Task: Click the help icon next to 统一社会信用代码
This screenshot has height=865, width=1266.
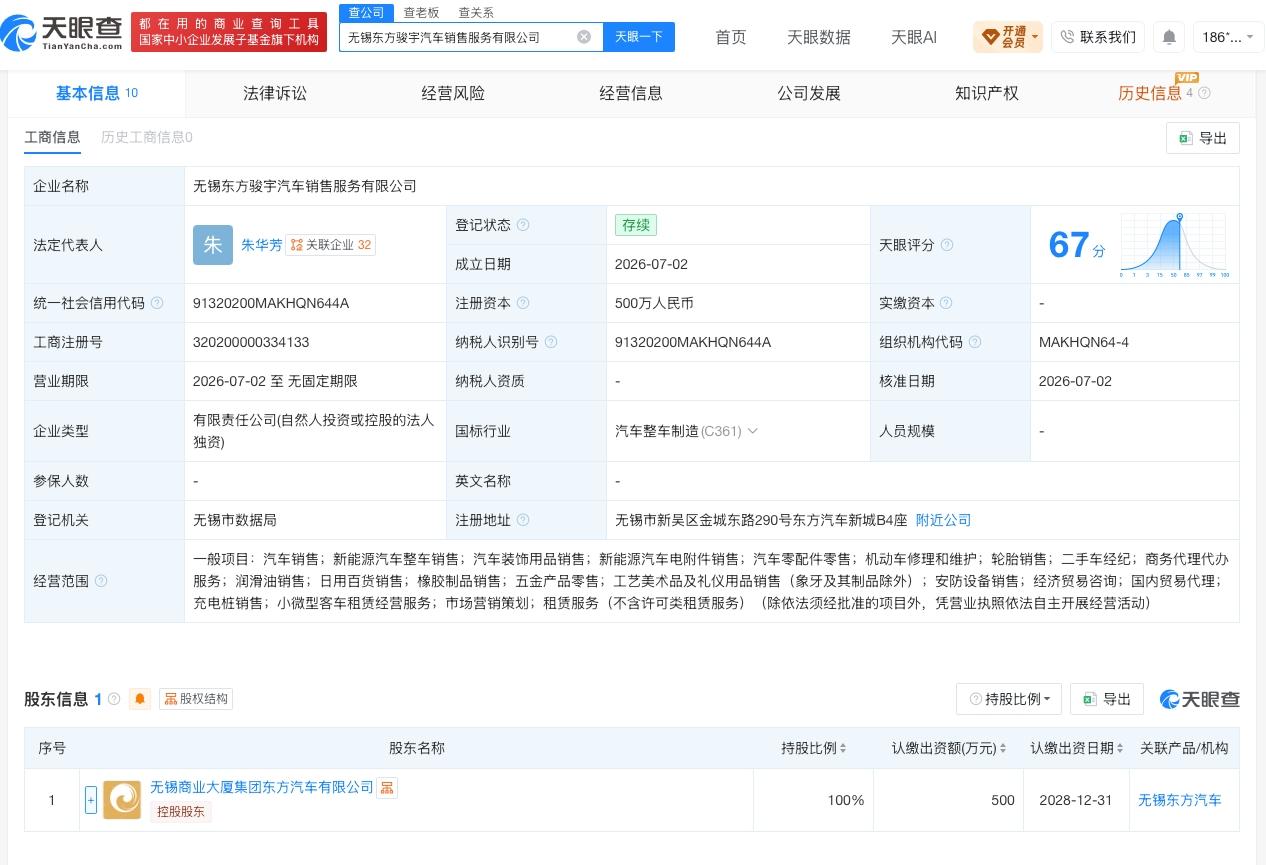Action: click(x=157, y=303)
